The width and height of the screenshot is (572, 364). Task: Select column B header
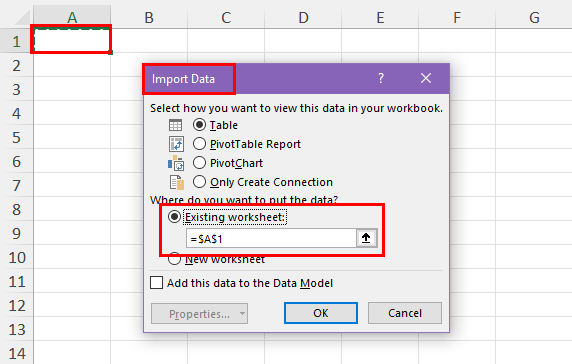pos(149,17)
